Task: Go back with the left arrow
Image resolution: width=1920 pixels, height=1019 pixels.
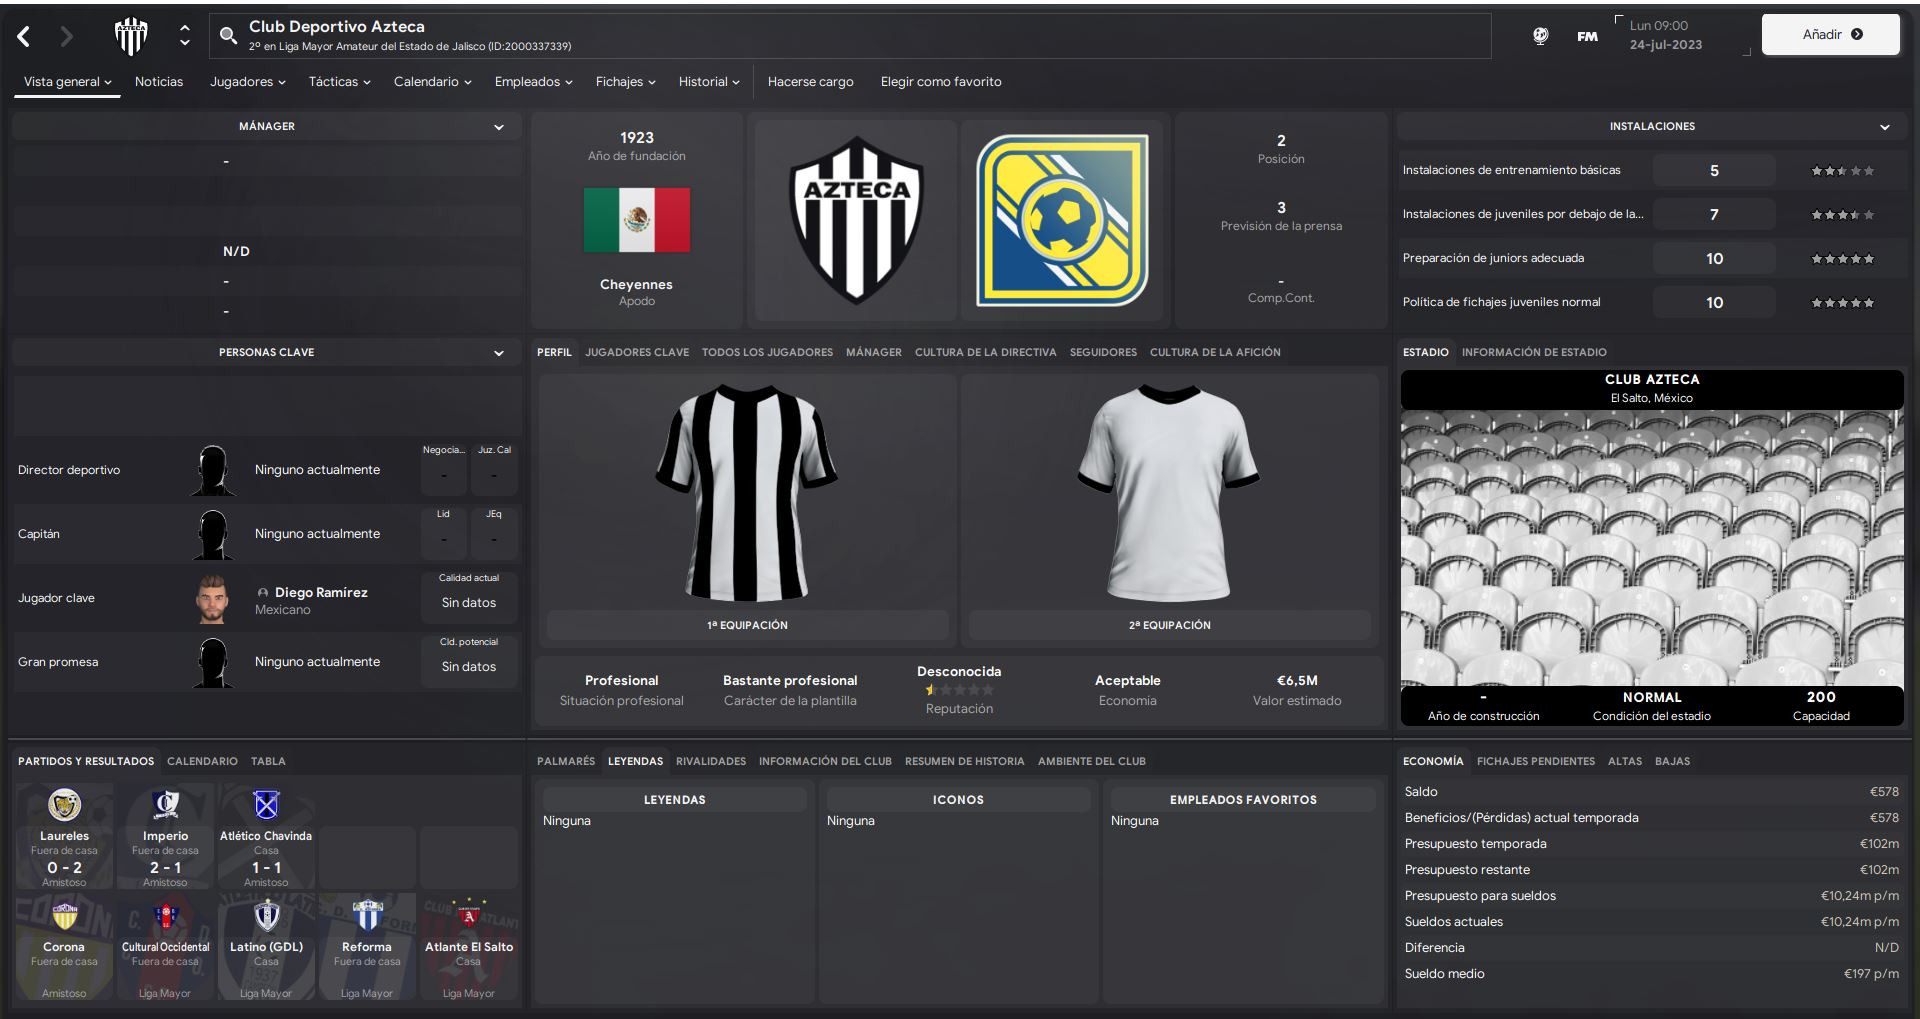Action: (24, 37)
